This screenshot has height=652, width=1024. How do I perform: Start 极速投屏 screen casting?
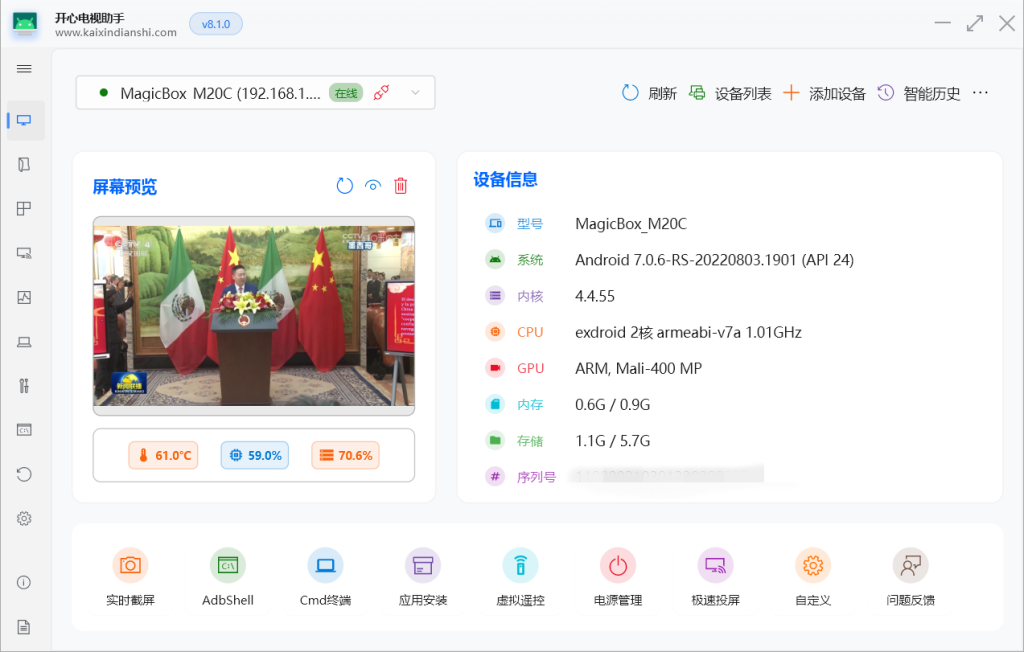tap(715, 566)
